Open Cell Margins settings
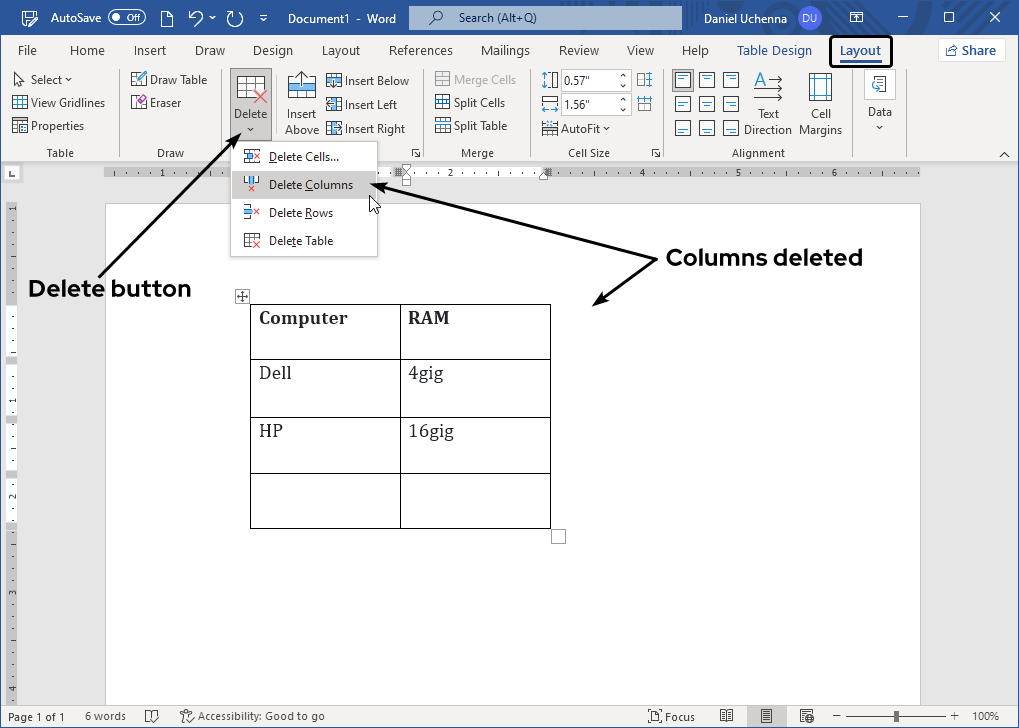This screenshot has height=728, width=1019. [820, 104]
